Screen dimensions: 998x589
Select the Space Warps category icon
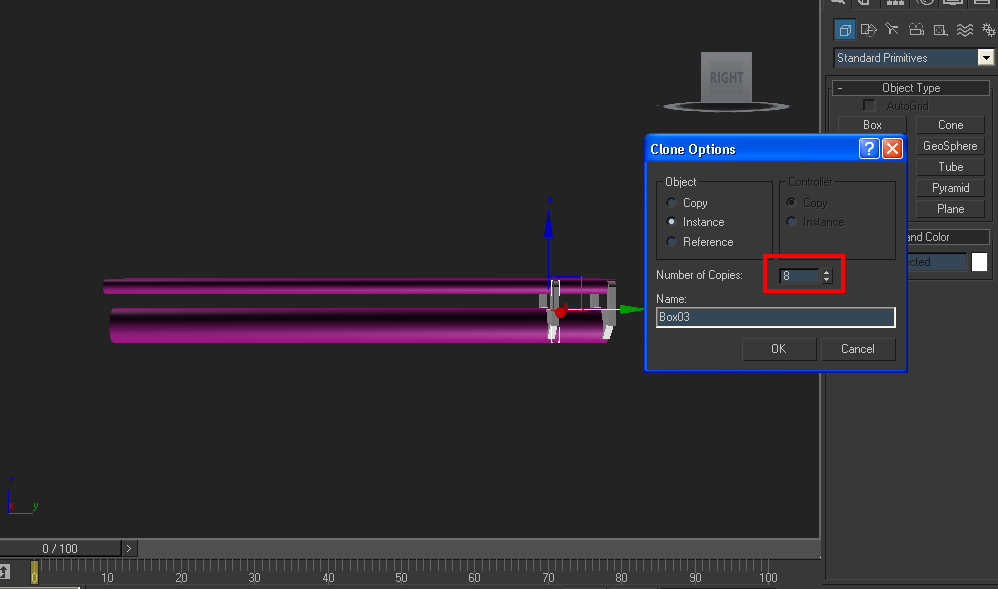click(965, 30)
